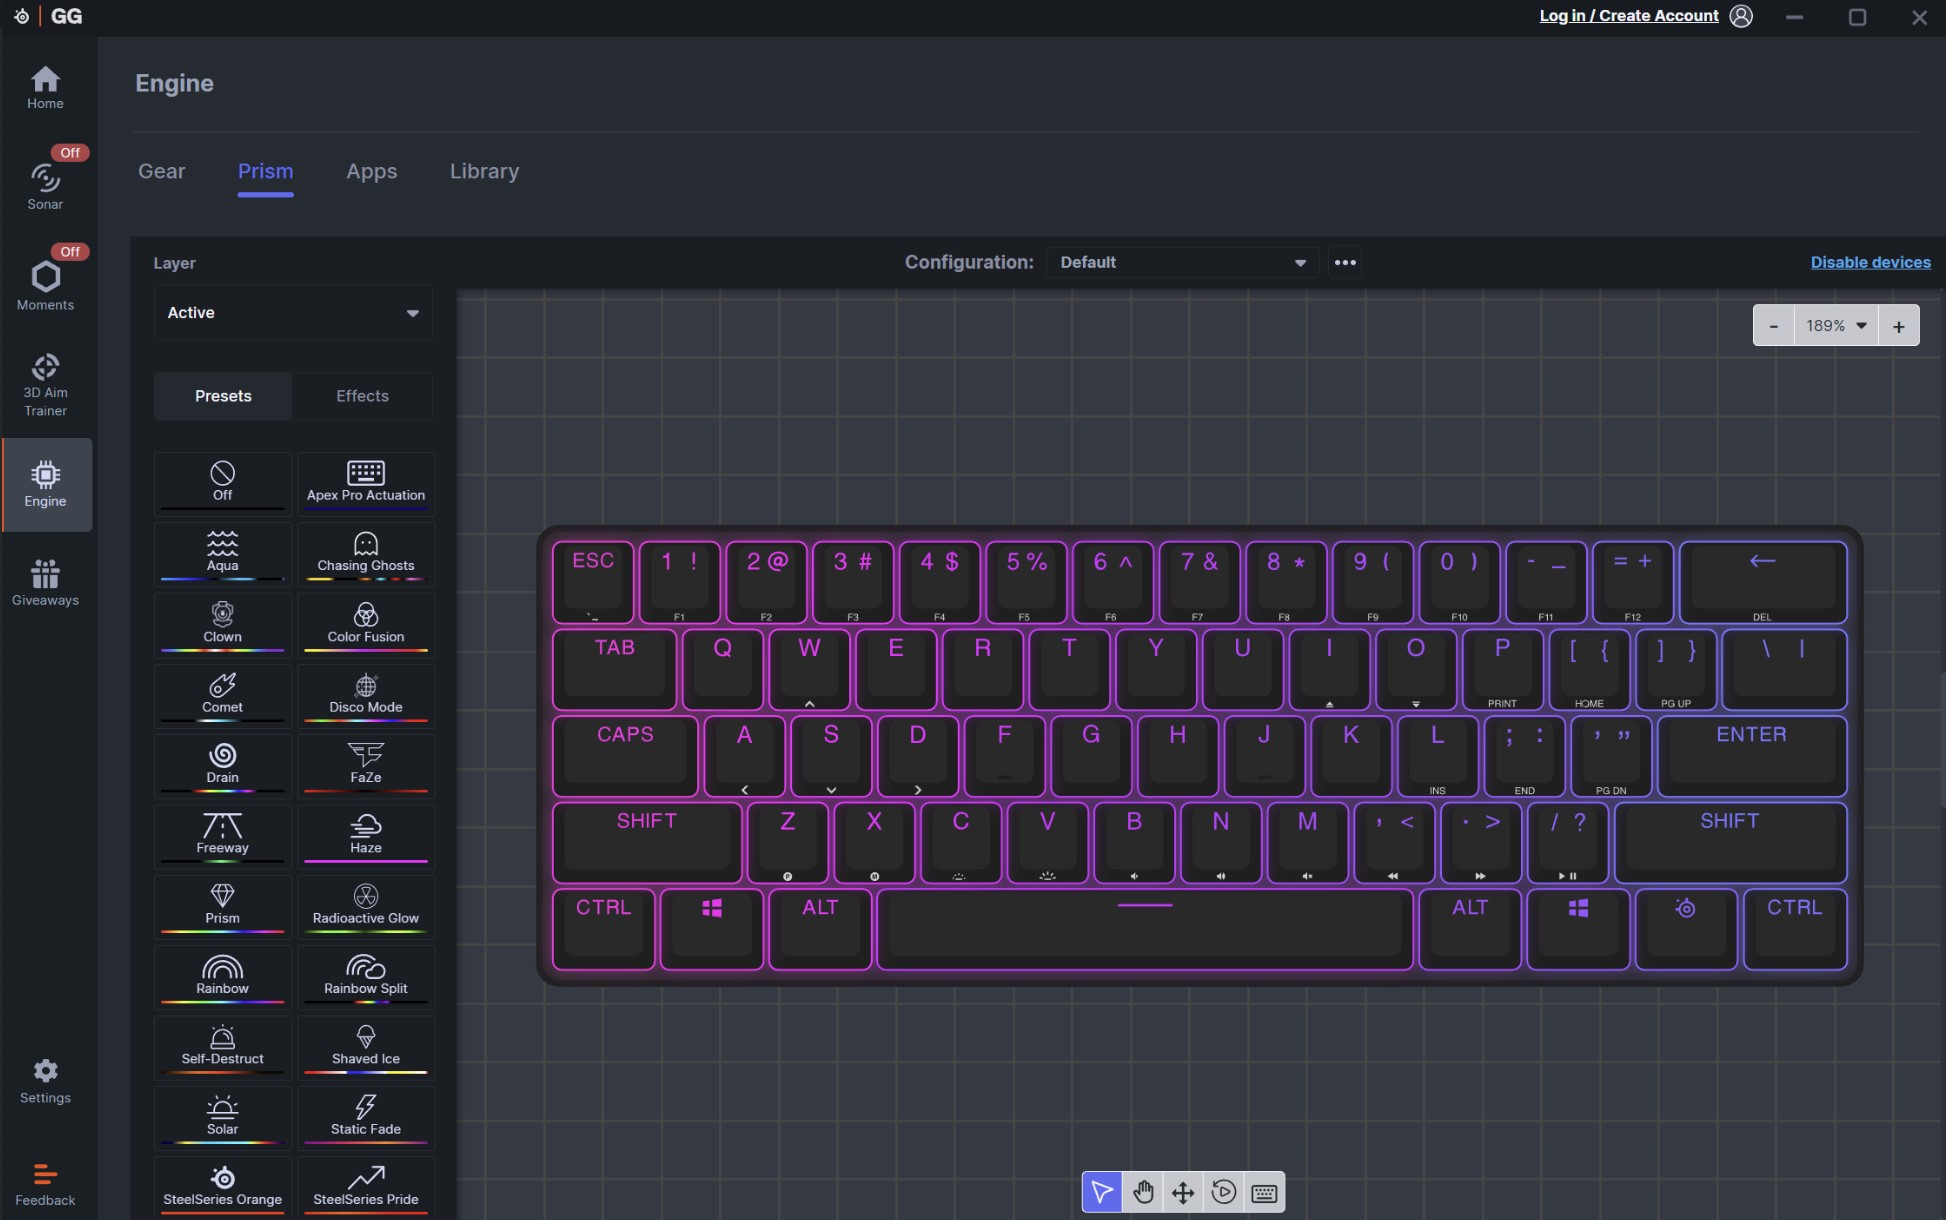Go to the Prism tab
This screenshot has width=1946, height=1220.
coord(265,171)
